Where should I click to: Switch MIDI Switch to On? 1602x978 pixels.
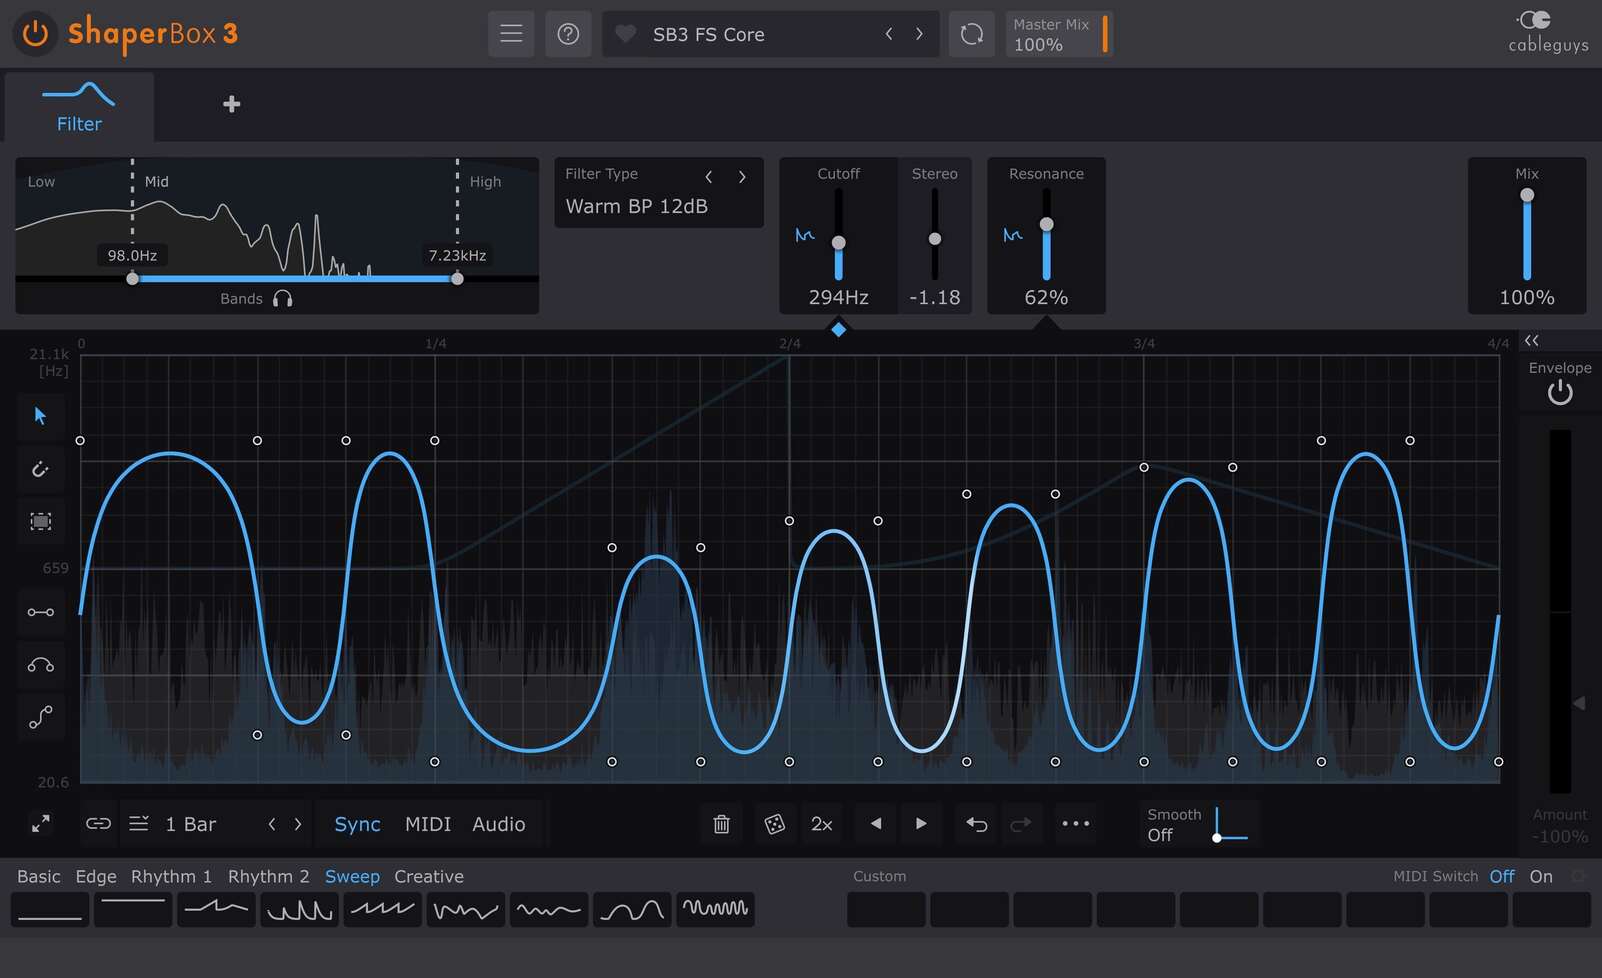pyautogui.click(x=1540, y=876)
